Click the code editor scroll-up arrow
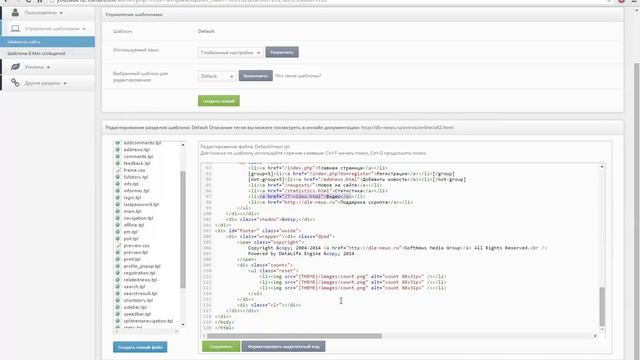 602,167
